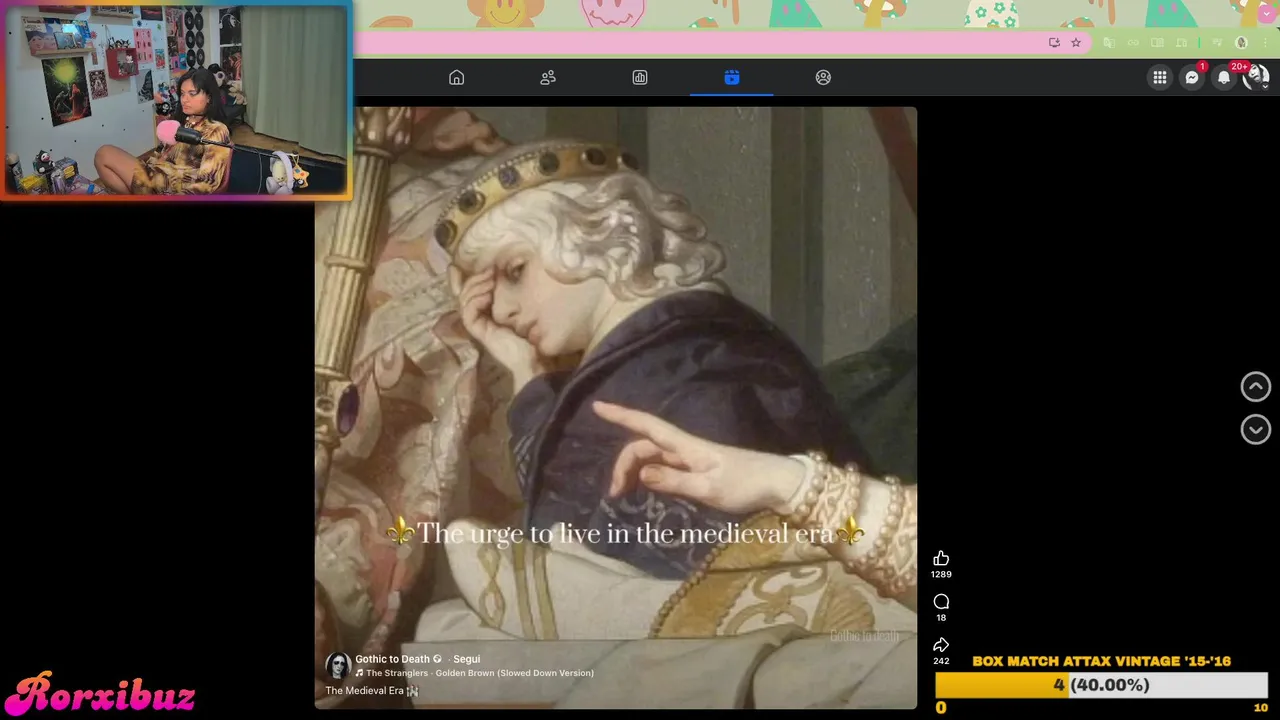Click 'The Medieval Era' caption text
The width and height of the screenshot is (1280, 720).
[x=365, y=691]
